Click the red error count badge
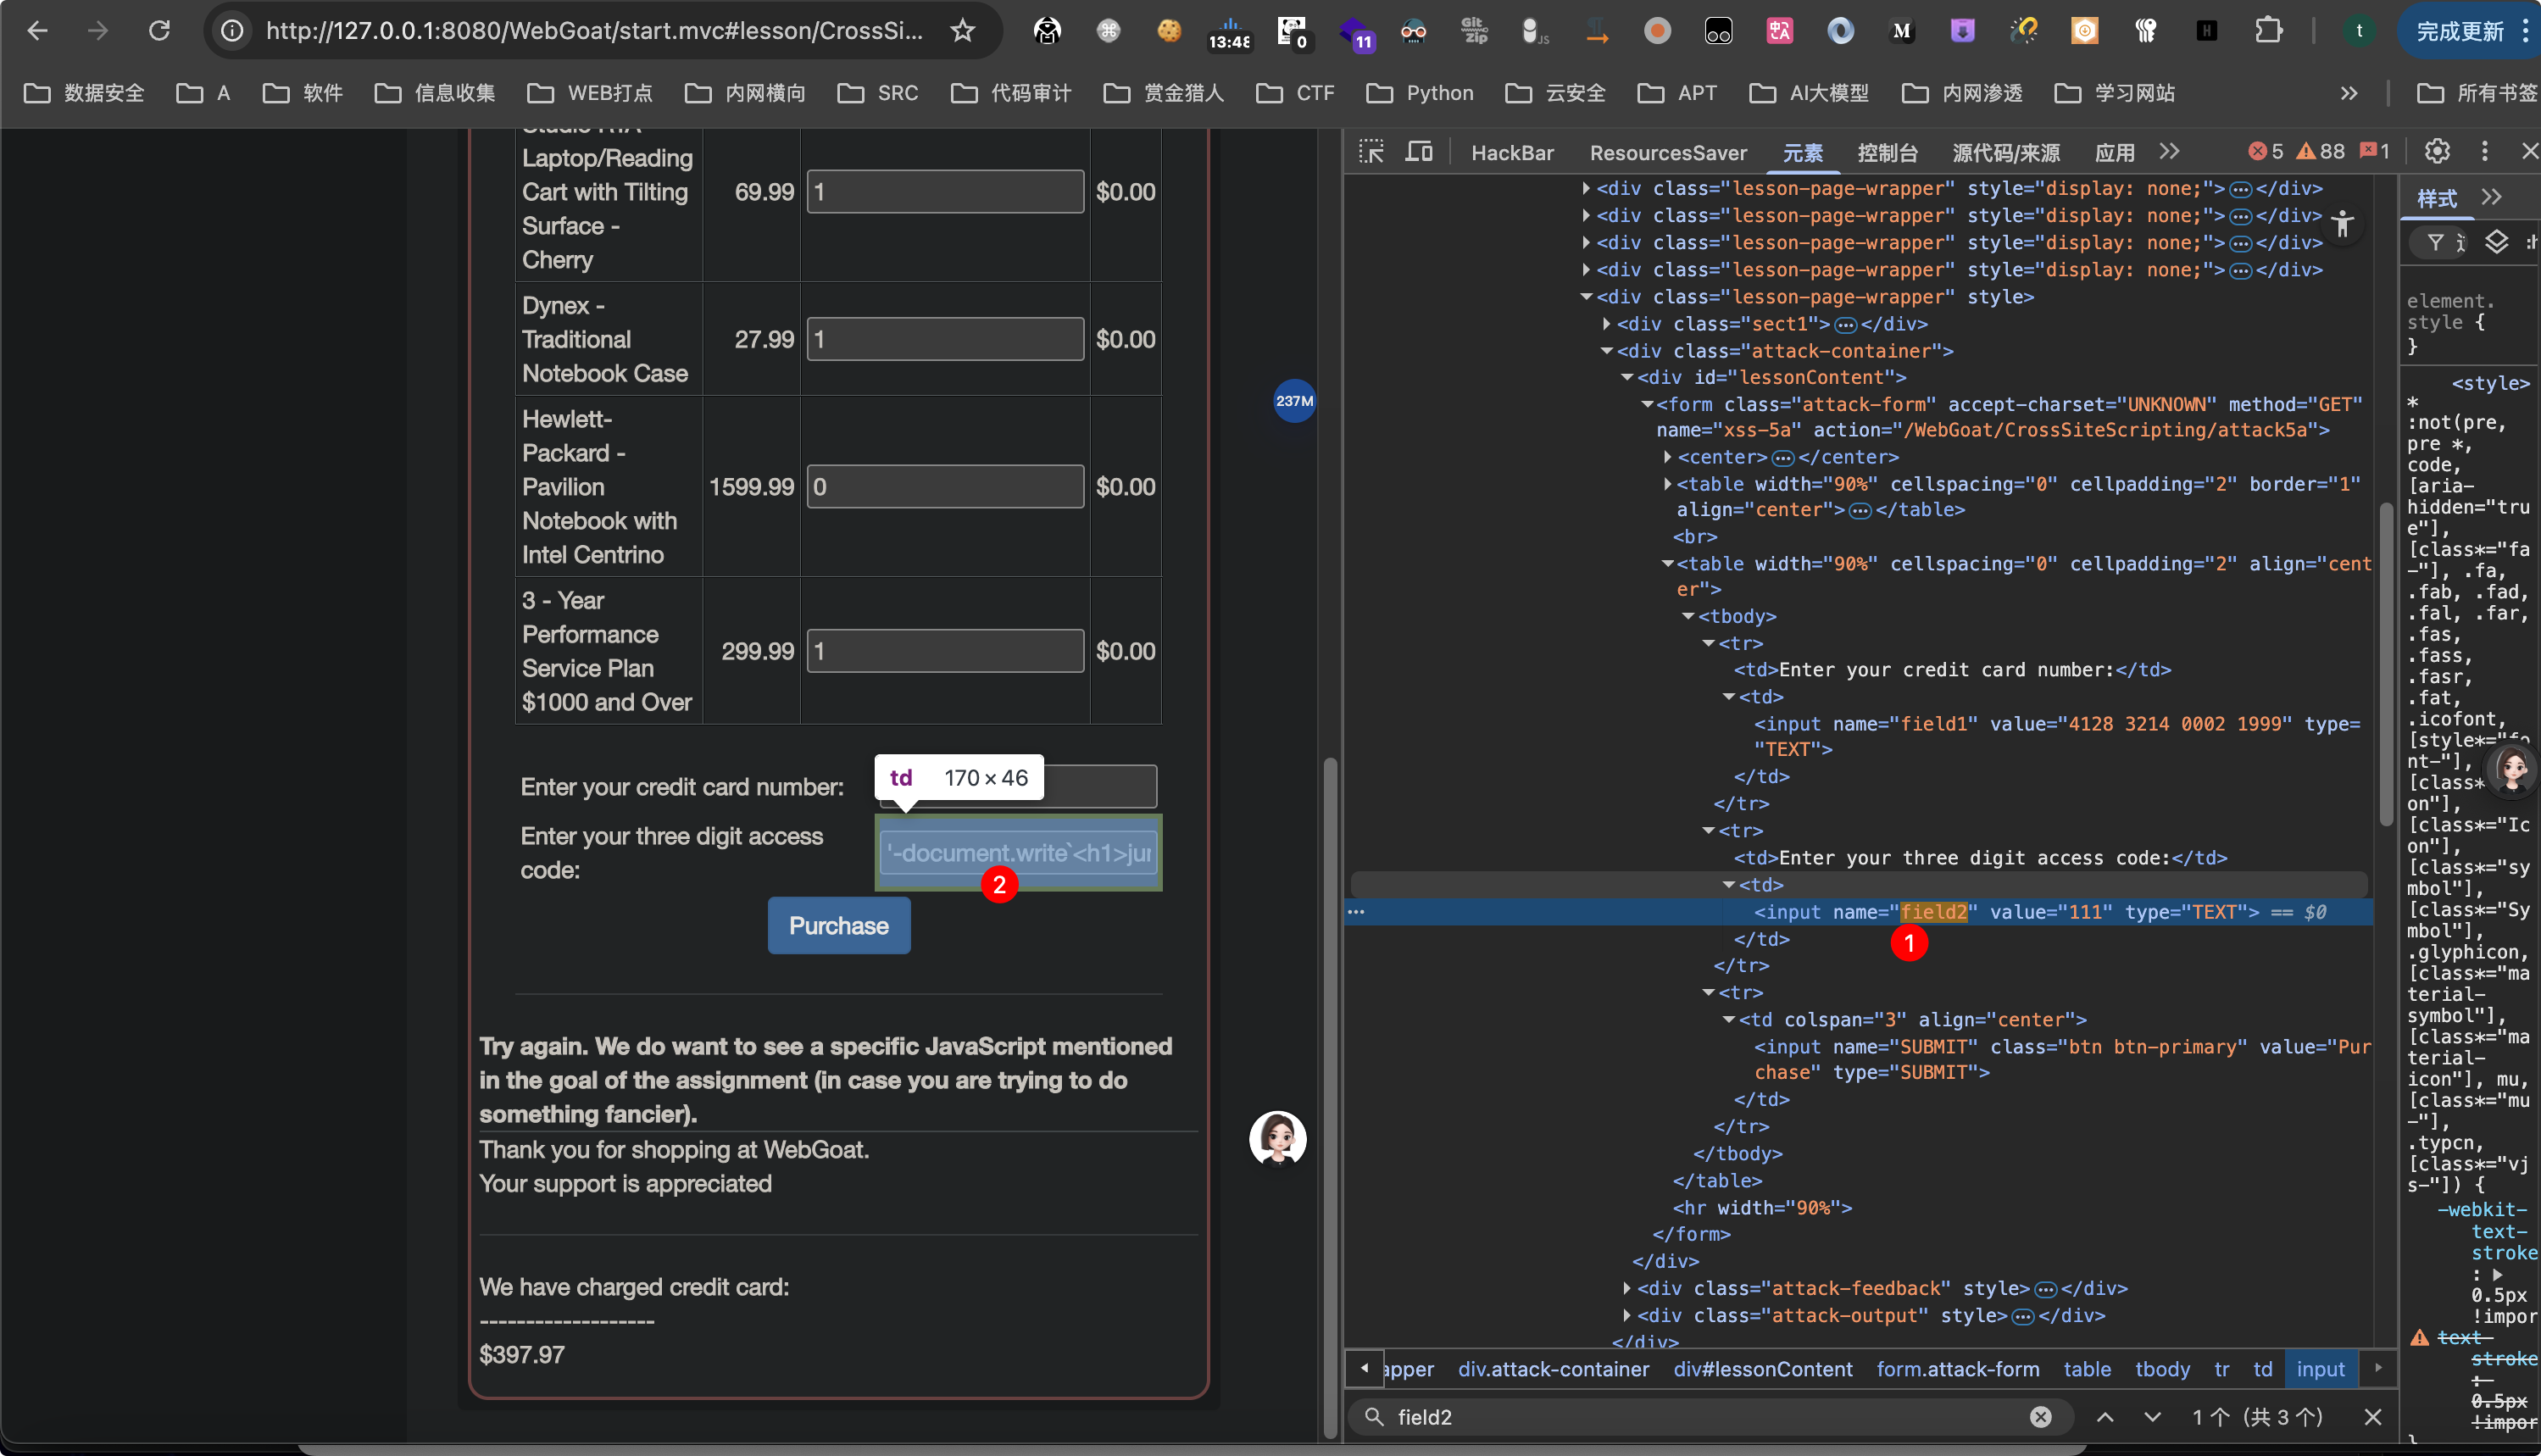This screenshot has height=1456, width=2541. point(2265,152)
